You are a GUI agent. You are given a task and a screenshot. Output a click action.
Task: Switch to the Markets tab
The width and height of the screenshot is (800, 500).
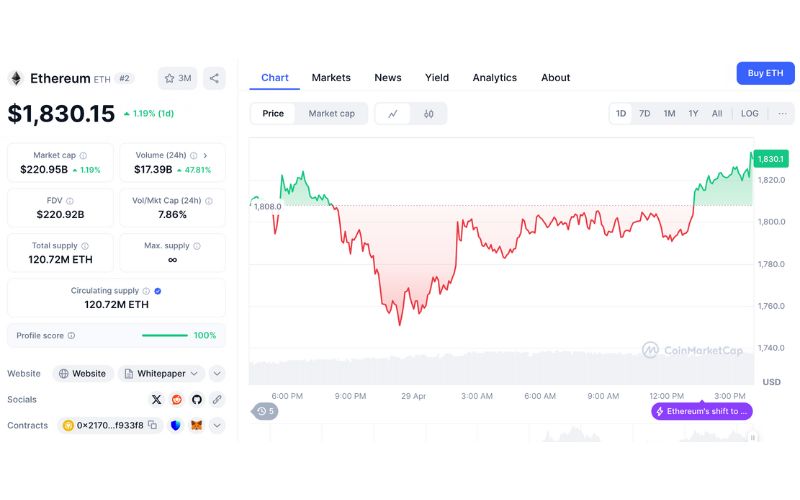pyautogui.click(x=331, y=78)
